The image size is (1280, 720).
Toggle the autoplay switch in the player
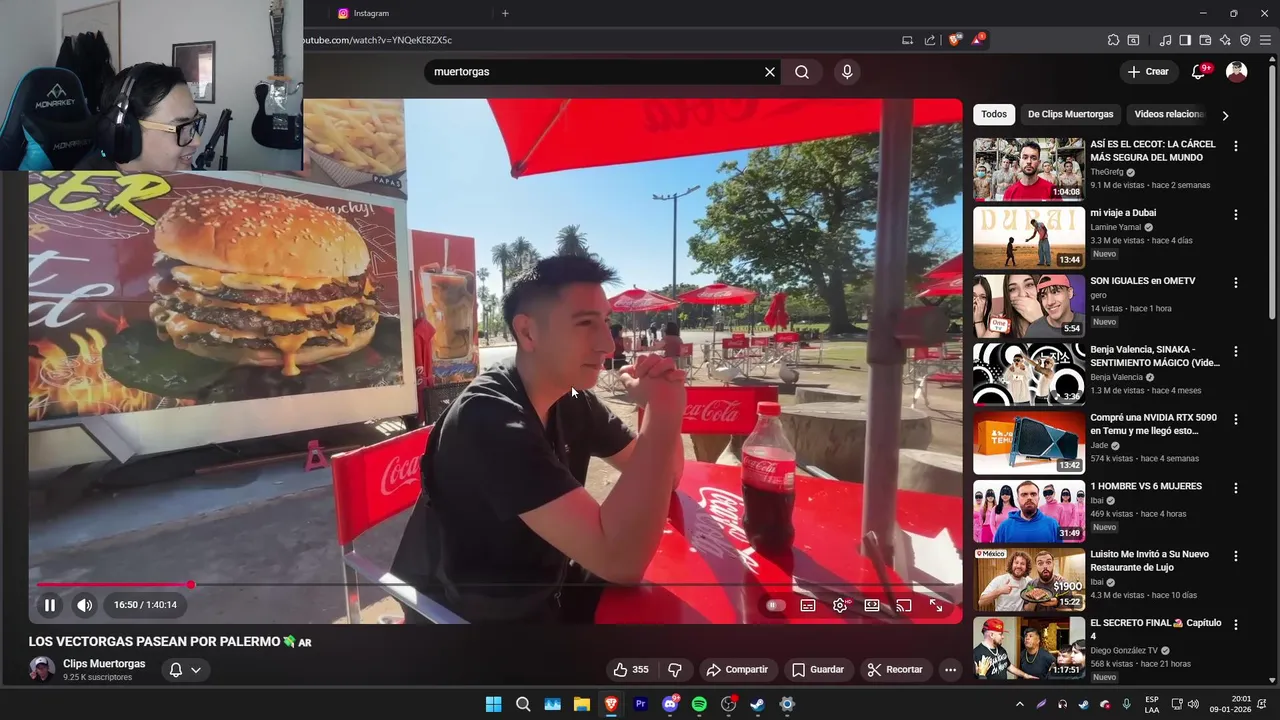[x=774, y=605]
